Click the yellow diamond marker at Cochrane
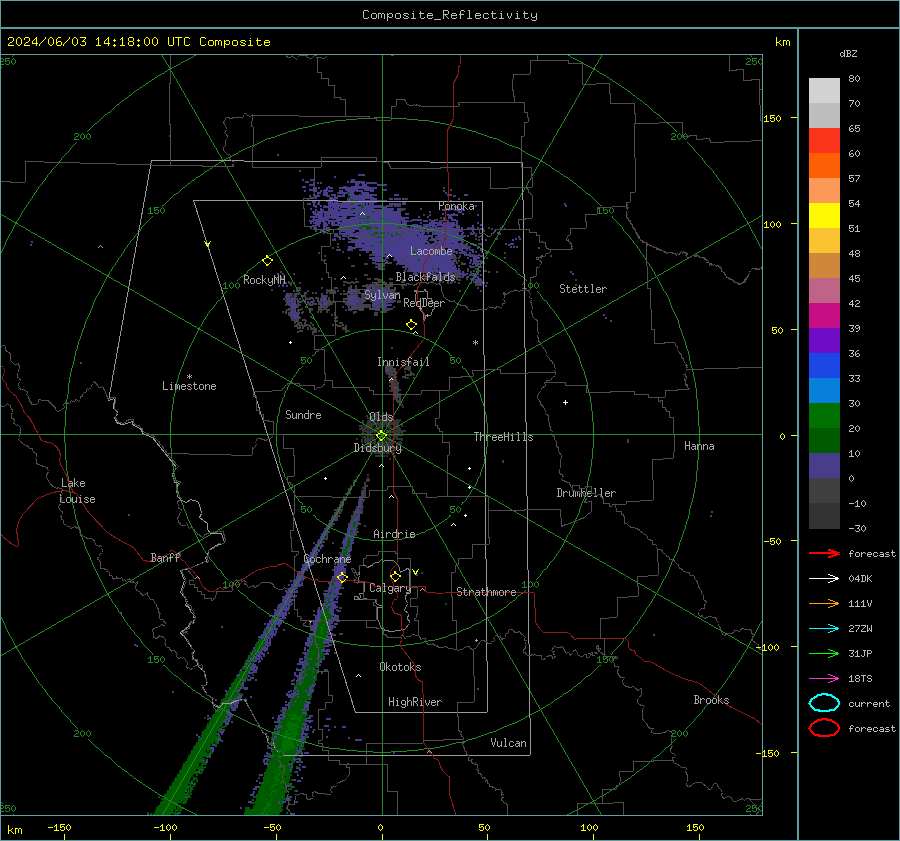This screenshot has height=841, width=900. click(x=342, y=577)
